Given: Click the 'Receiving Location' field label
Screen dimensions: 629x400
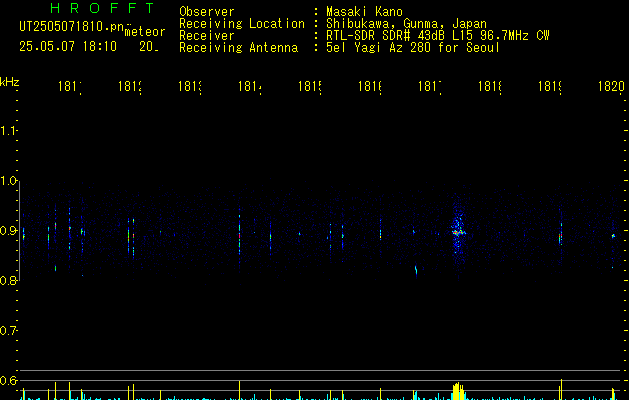Looking at the screenshot, I should [242, 23].
